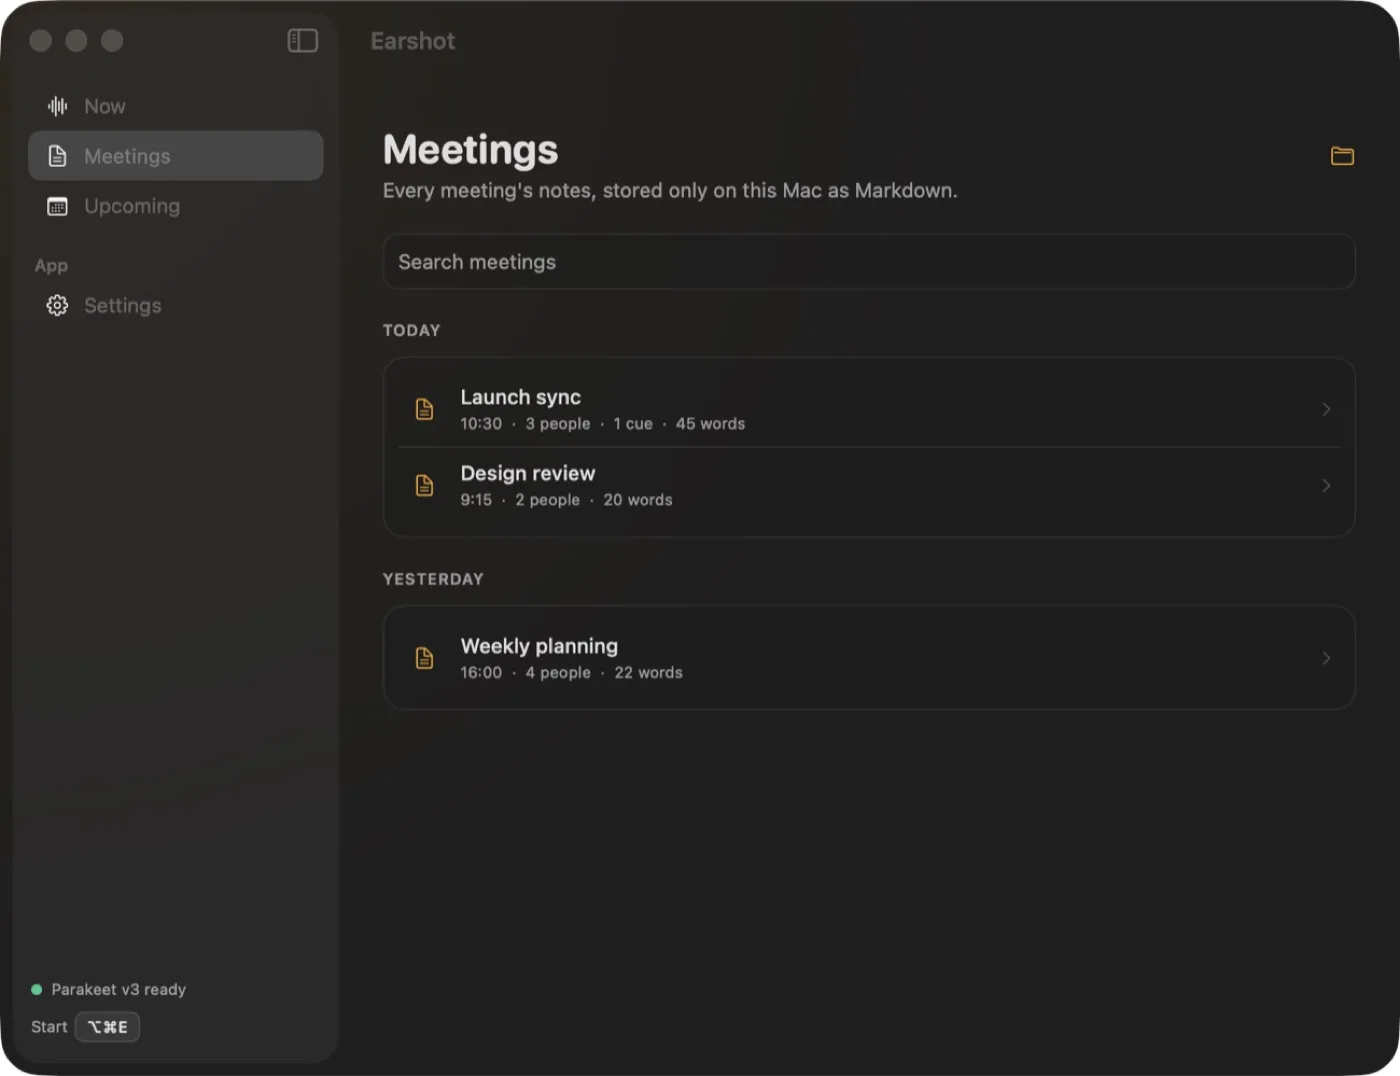
Task: Open the Weekly planning meeting title
Action: 539,646
